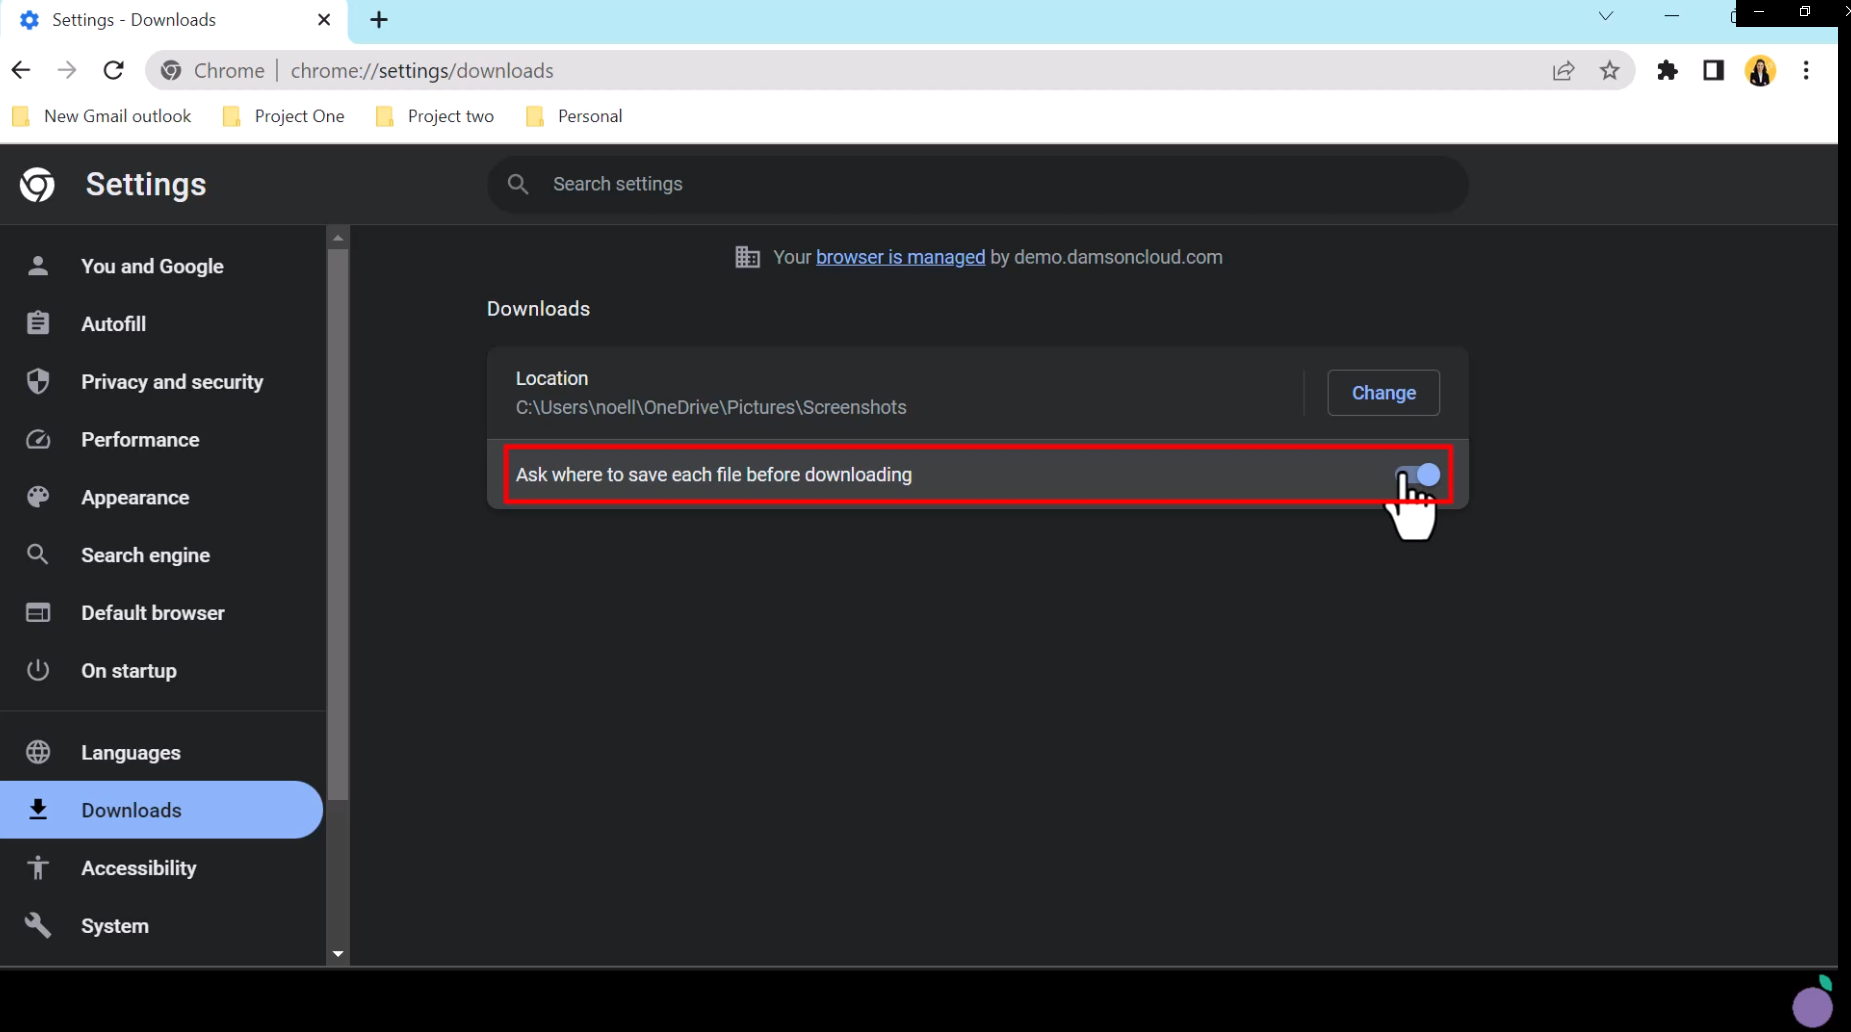Click the You and Google person icon
1851x1032 pixels.
[x=38, y=265]
